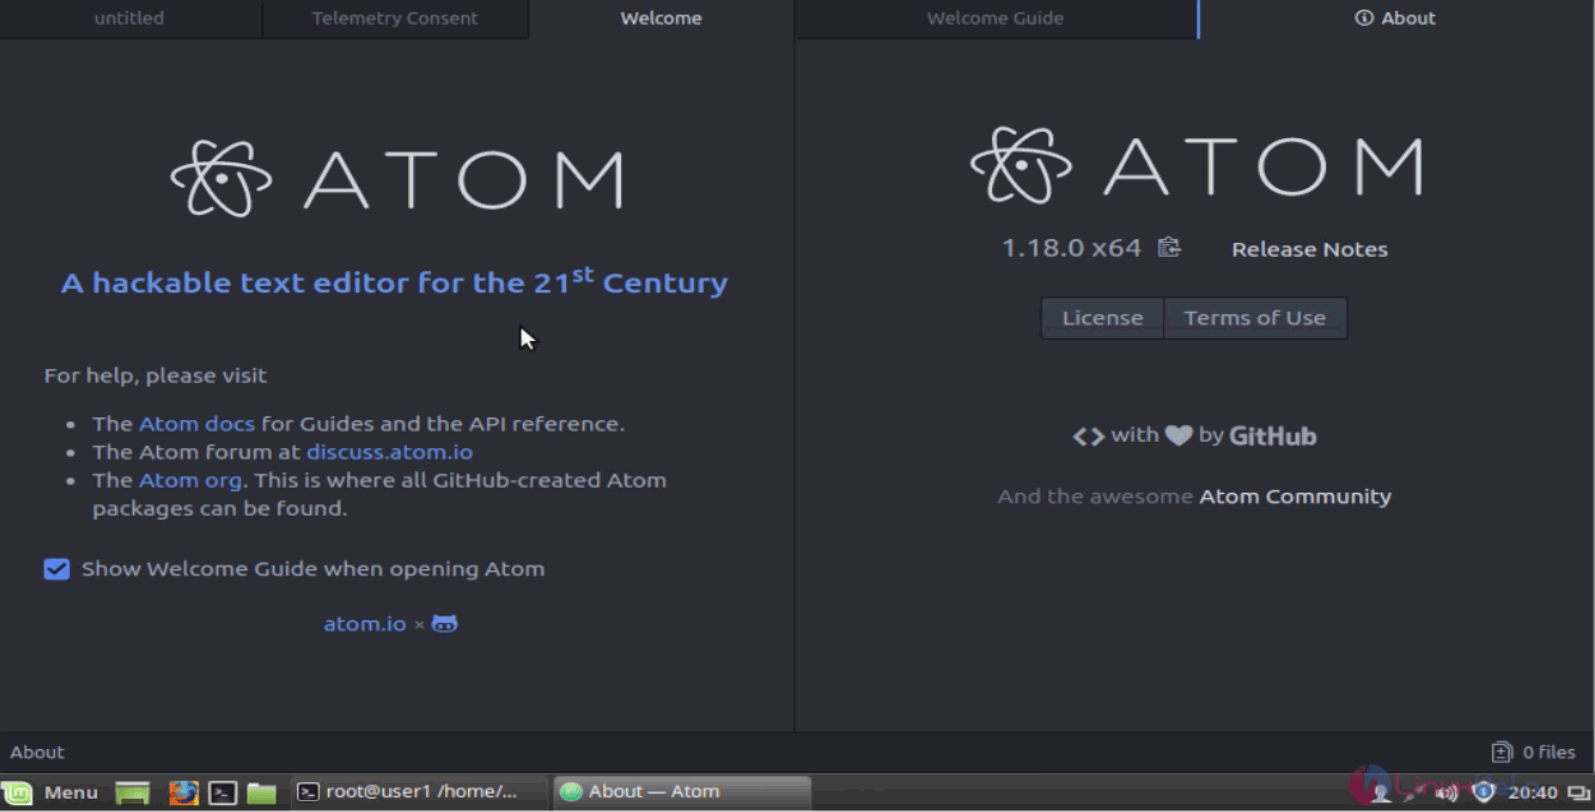
Task: Select the Welcome tab
Action: (661, 18)
